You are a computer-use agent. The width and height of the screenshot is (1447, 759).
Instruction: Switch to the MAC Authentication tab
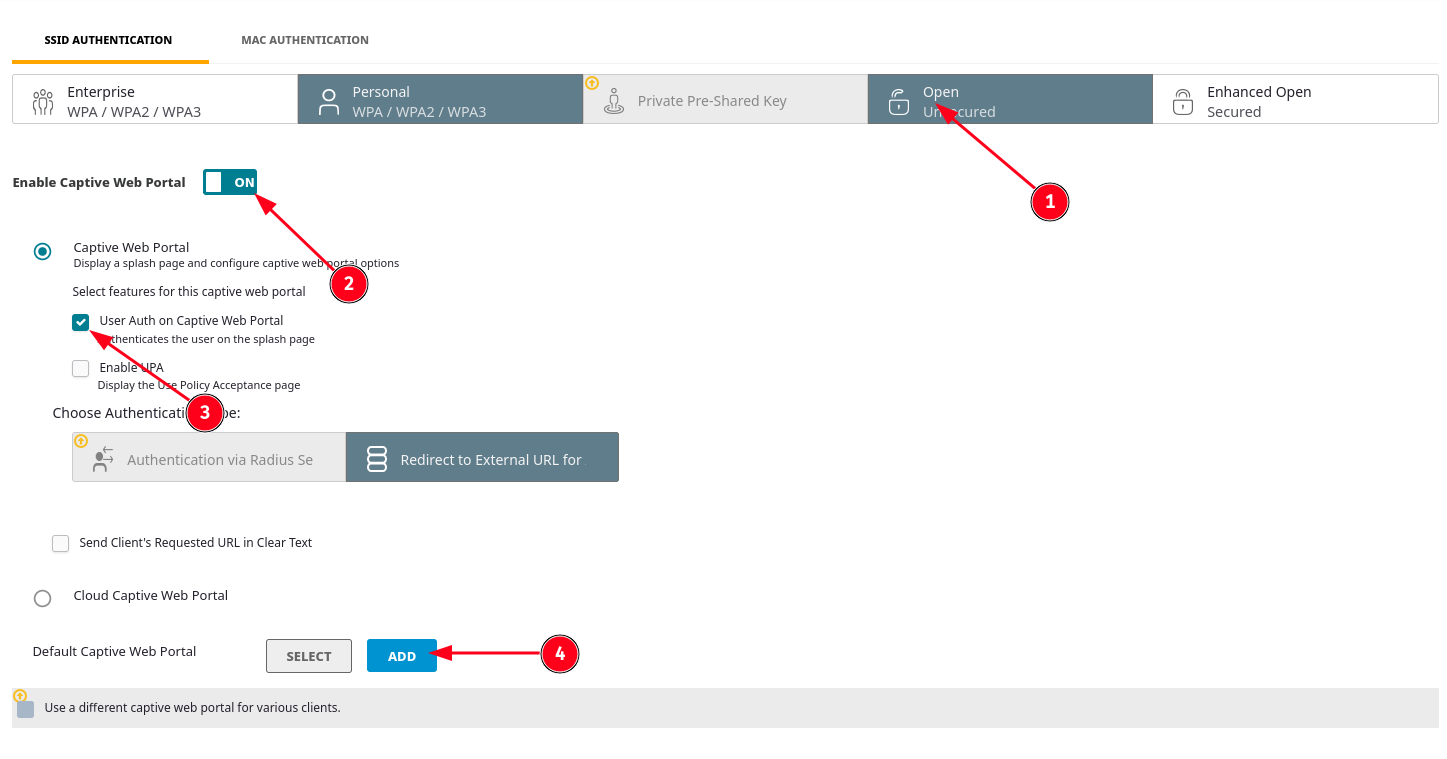tap(304, 40)
